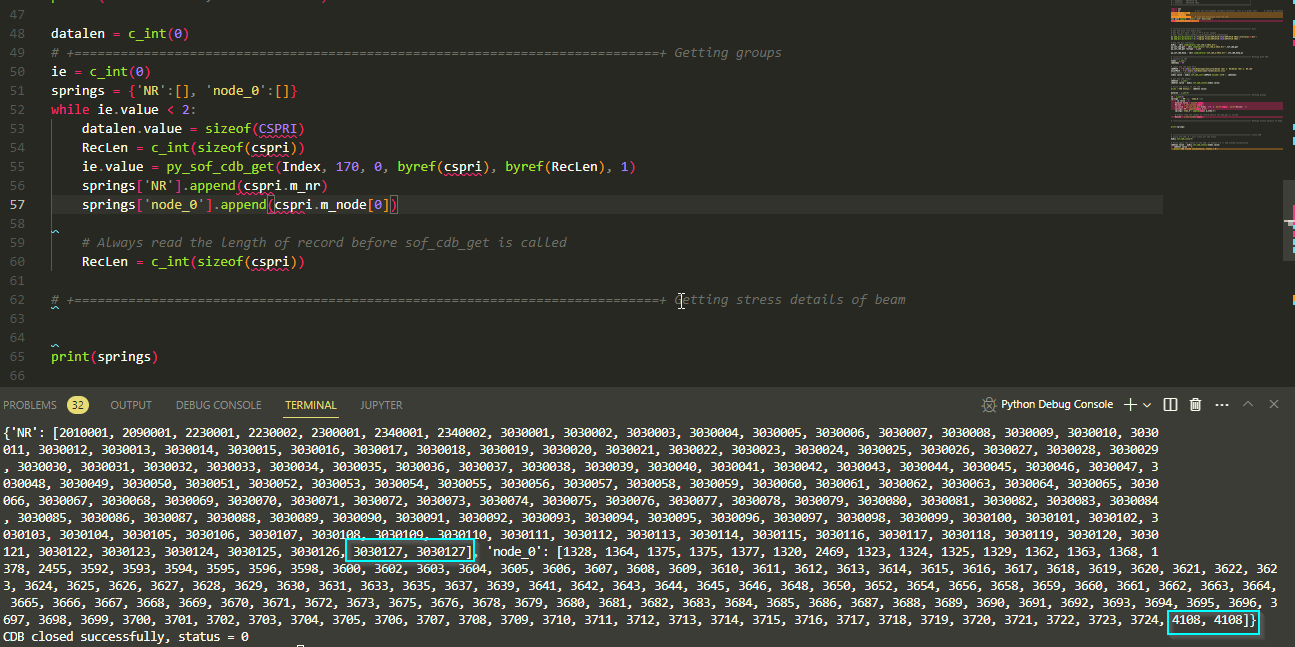Viewport: 1295px width, 647px height.
Task: Click the 'Getting groups' comment text
Action: (x=728, y=53)
